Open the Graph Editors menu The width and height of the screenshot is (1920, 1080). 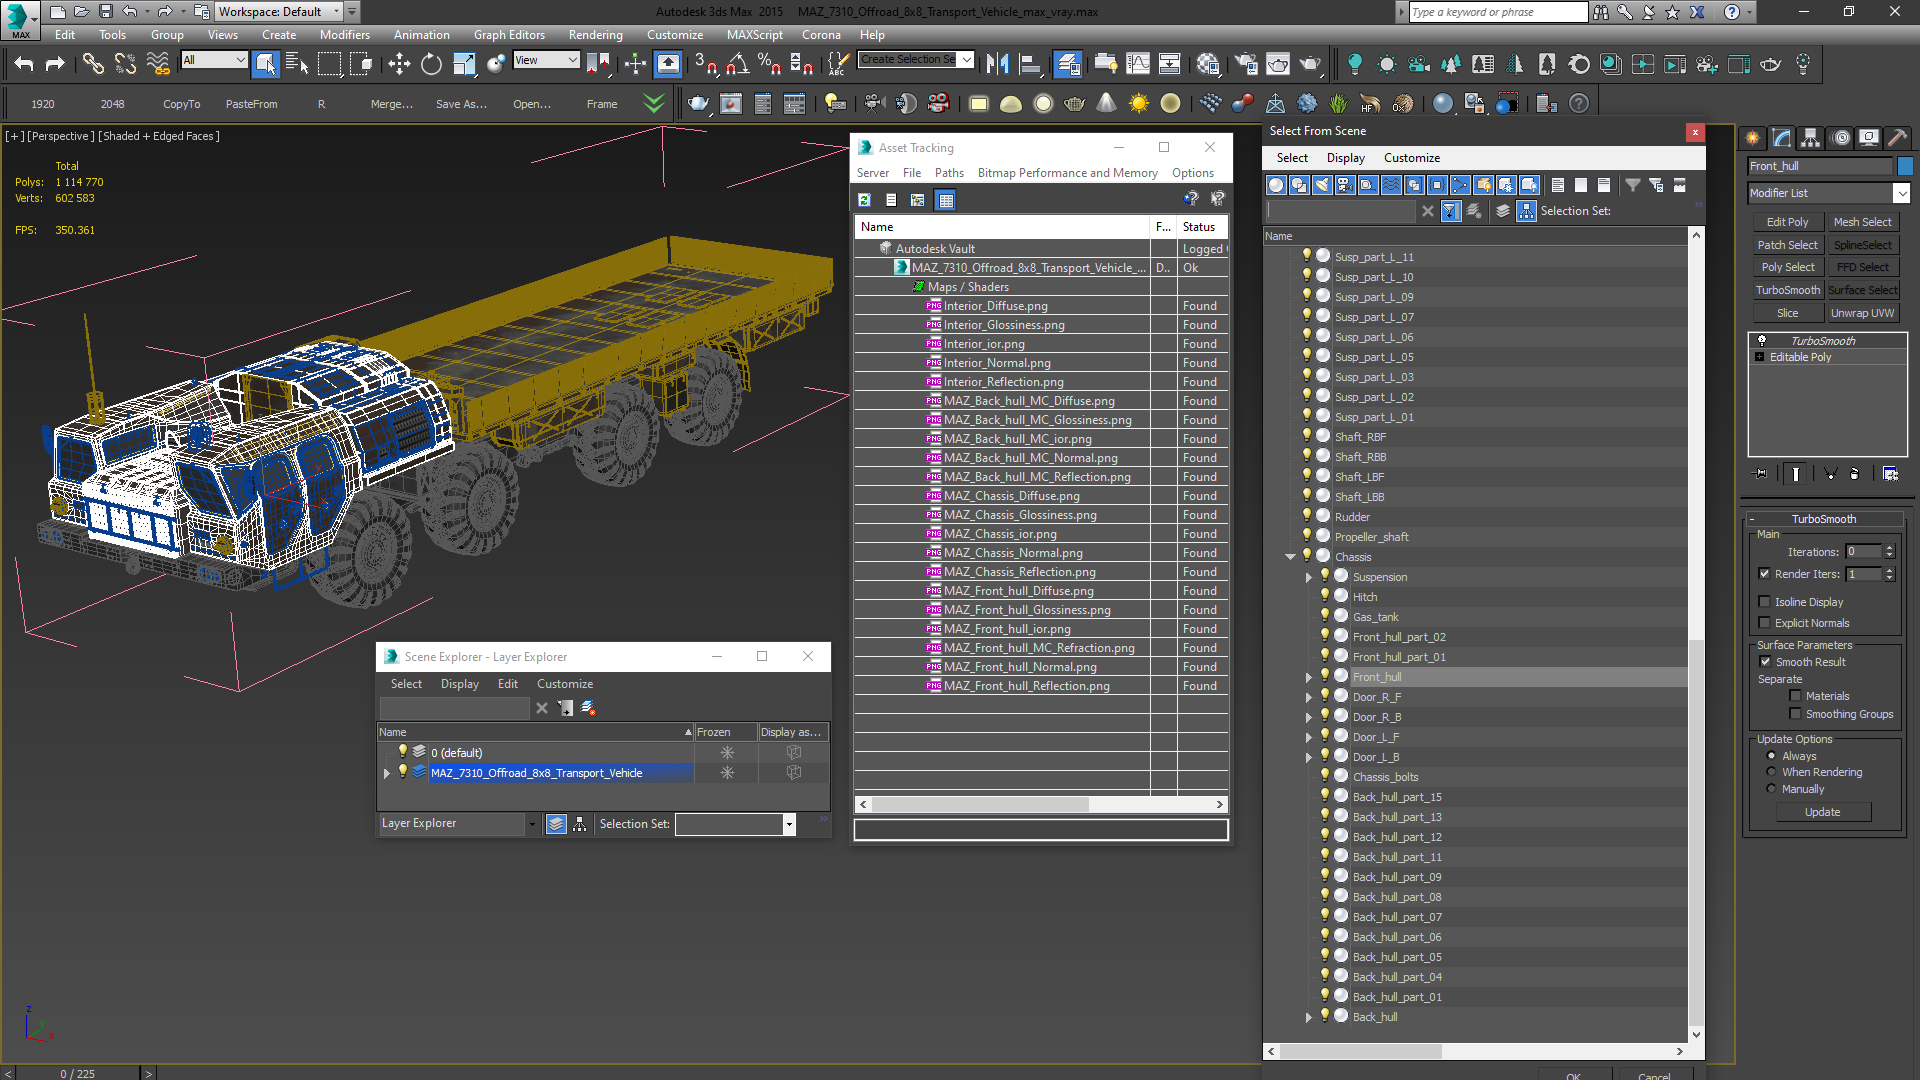tap(509, 35)
